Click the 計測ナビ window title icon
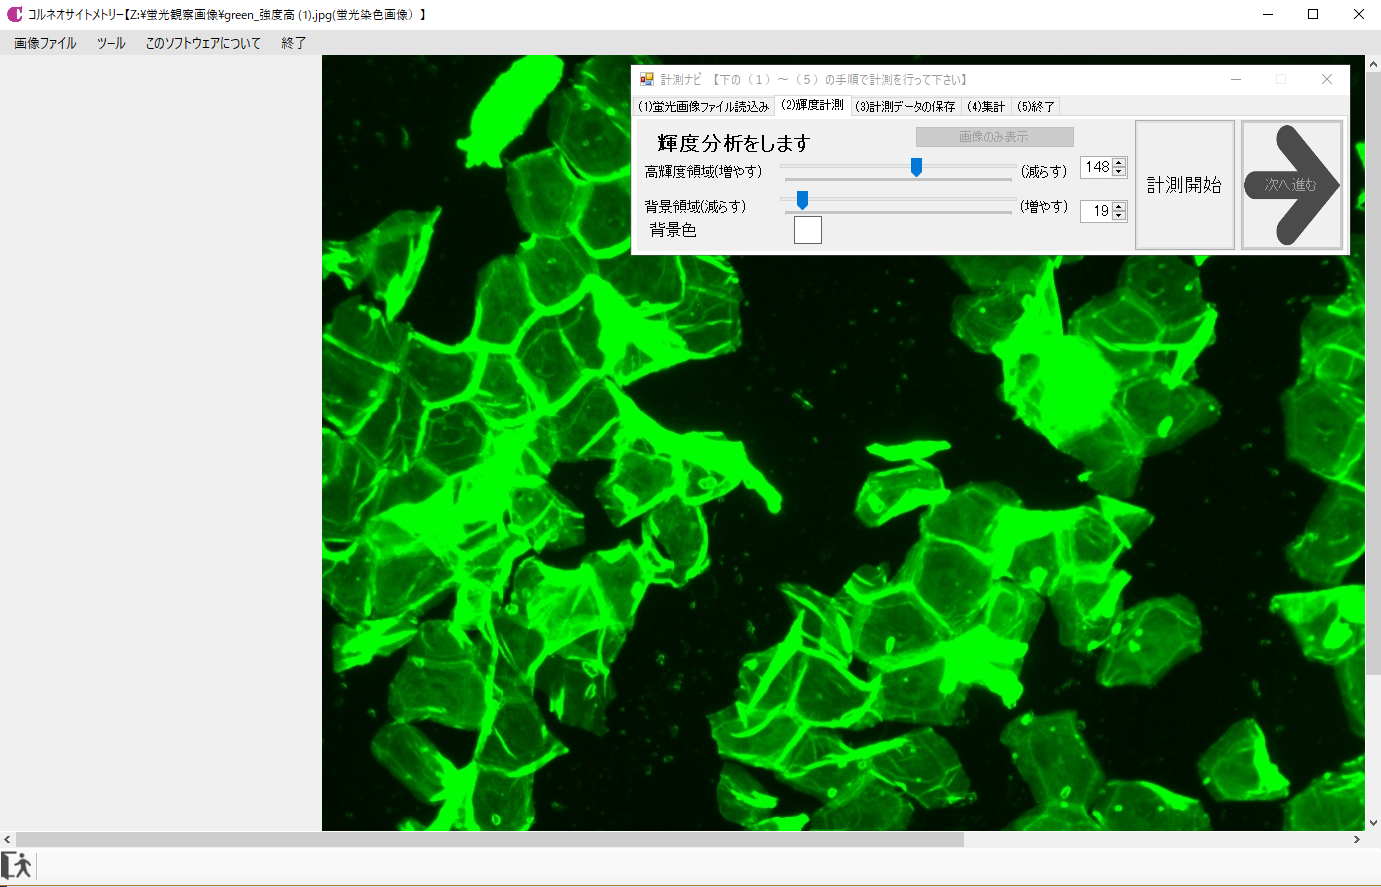The height and width of the screenshot is (887, 1381). [647, 79]
